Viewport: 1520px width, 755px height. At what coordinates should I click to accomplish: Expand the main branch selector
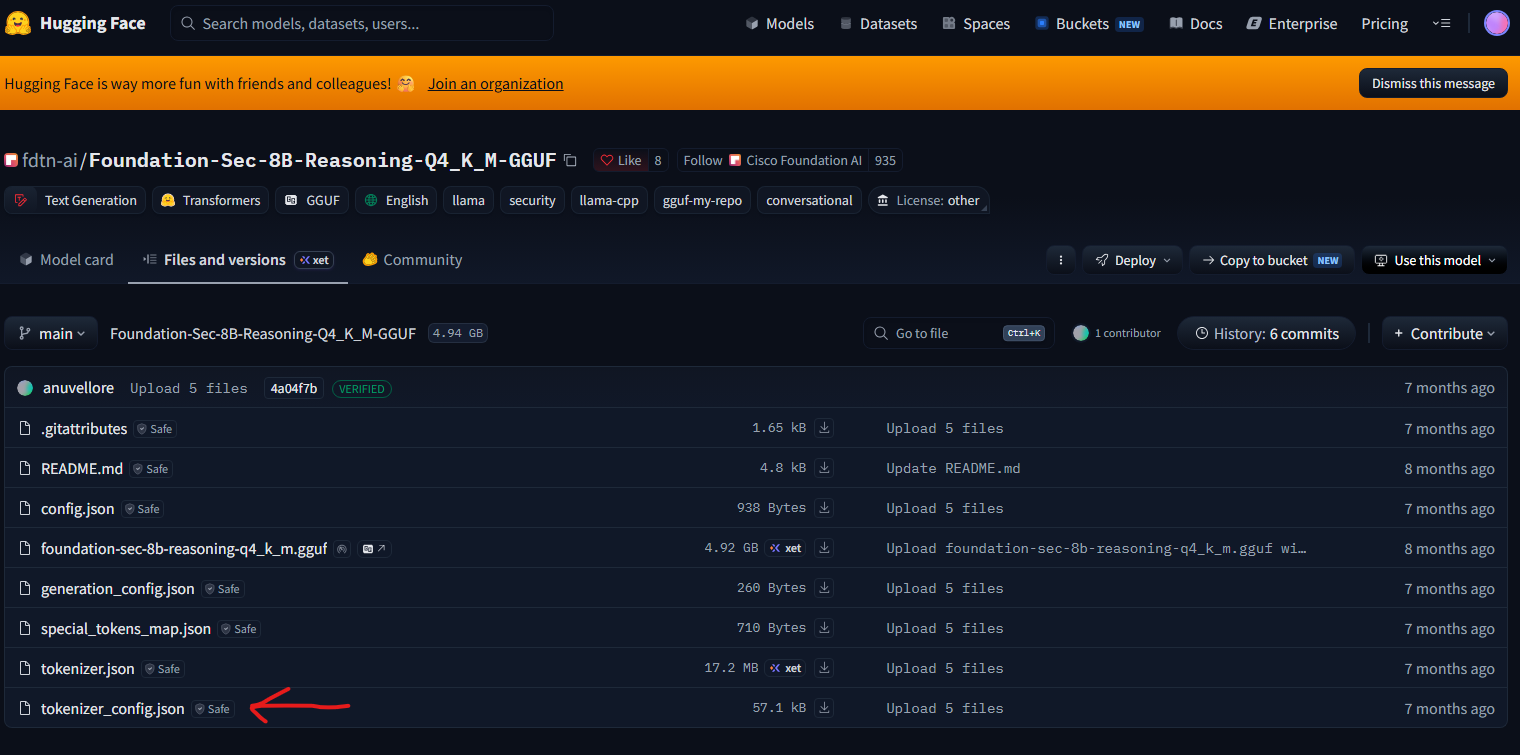tap(52, 334)
